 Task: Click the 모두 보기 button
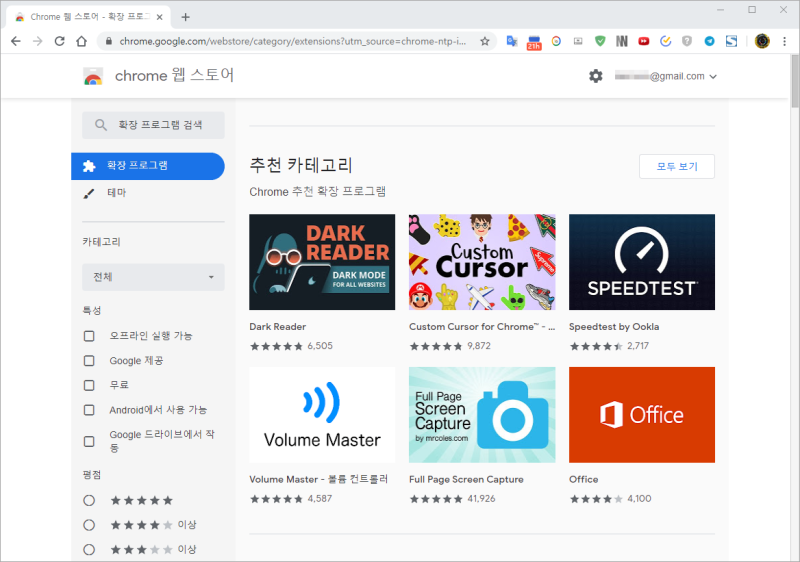click(x=677, y=167)
